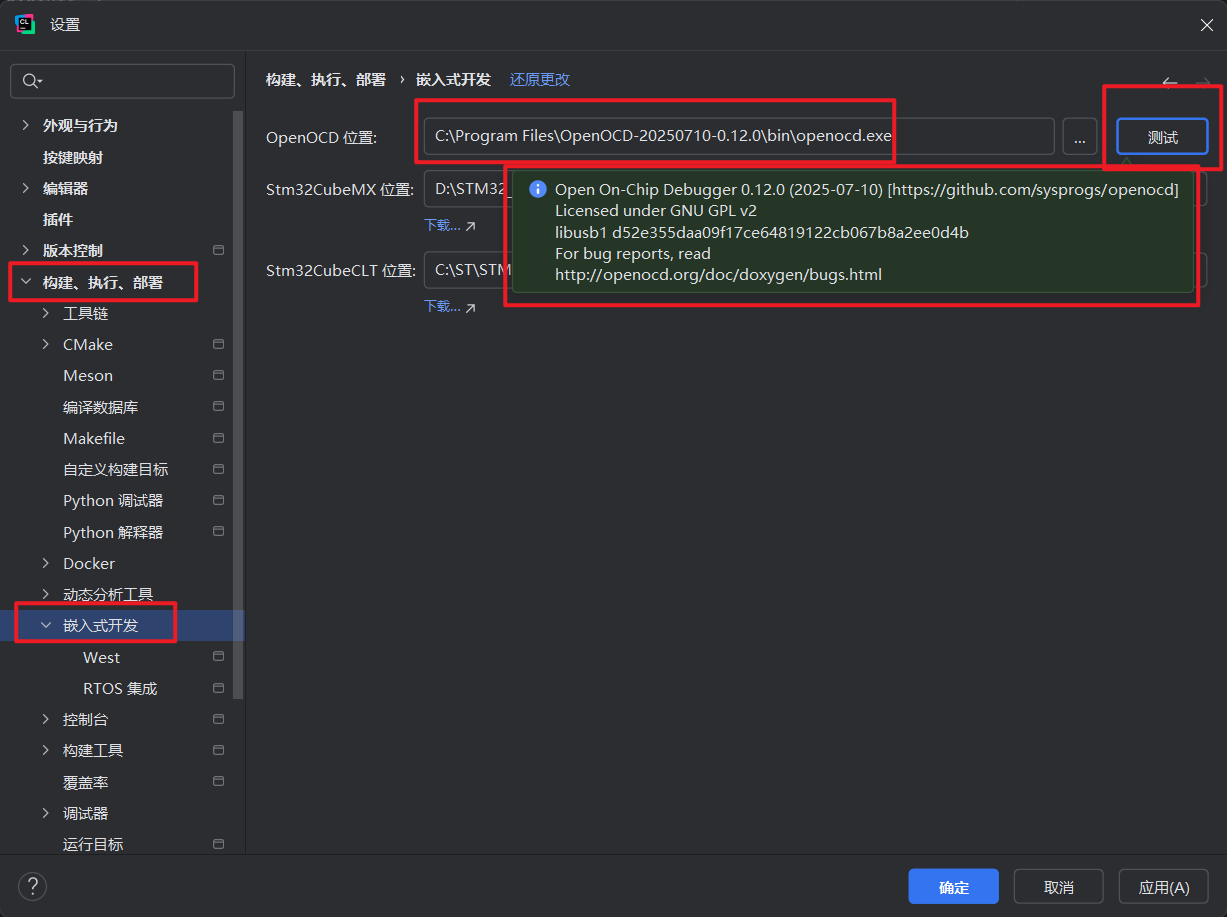The image size is (1227, 917).
Task: Click the settings search input box
Action: click(122, 81)
